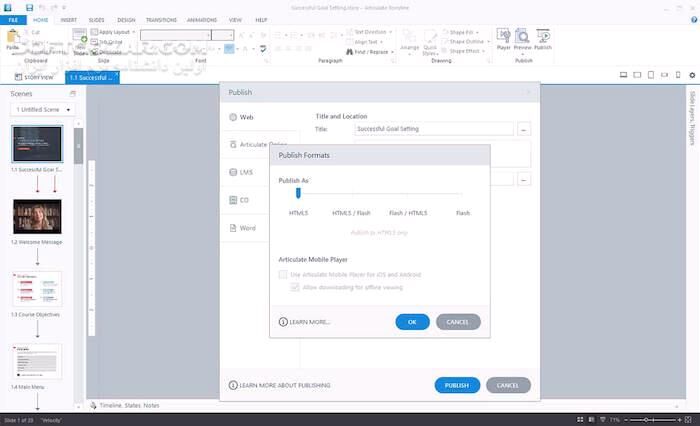The image size is (700, 426).
Task: Expand the Shape Fill dropdown
Action: pyautogui.click(x=477, y=32)
